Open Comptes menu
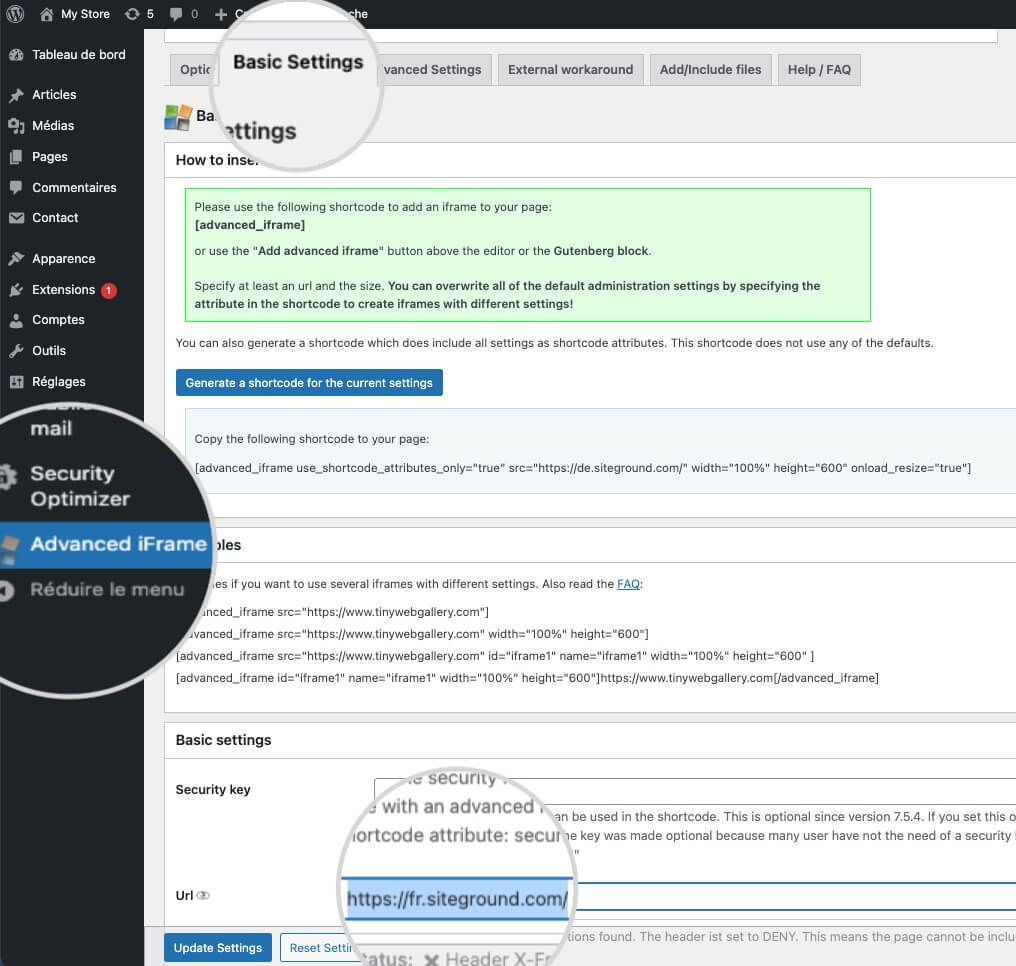This screenshot has width=1016, height=966. click(58, 320)
